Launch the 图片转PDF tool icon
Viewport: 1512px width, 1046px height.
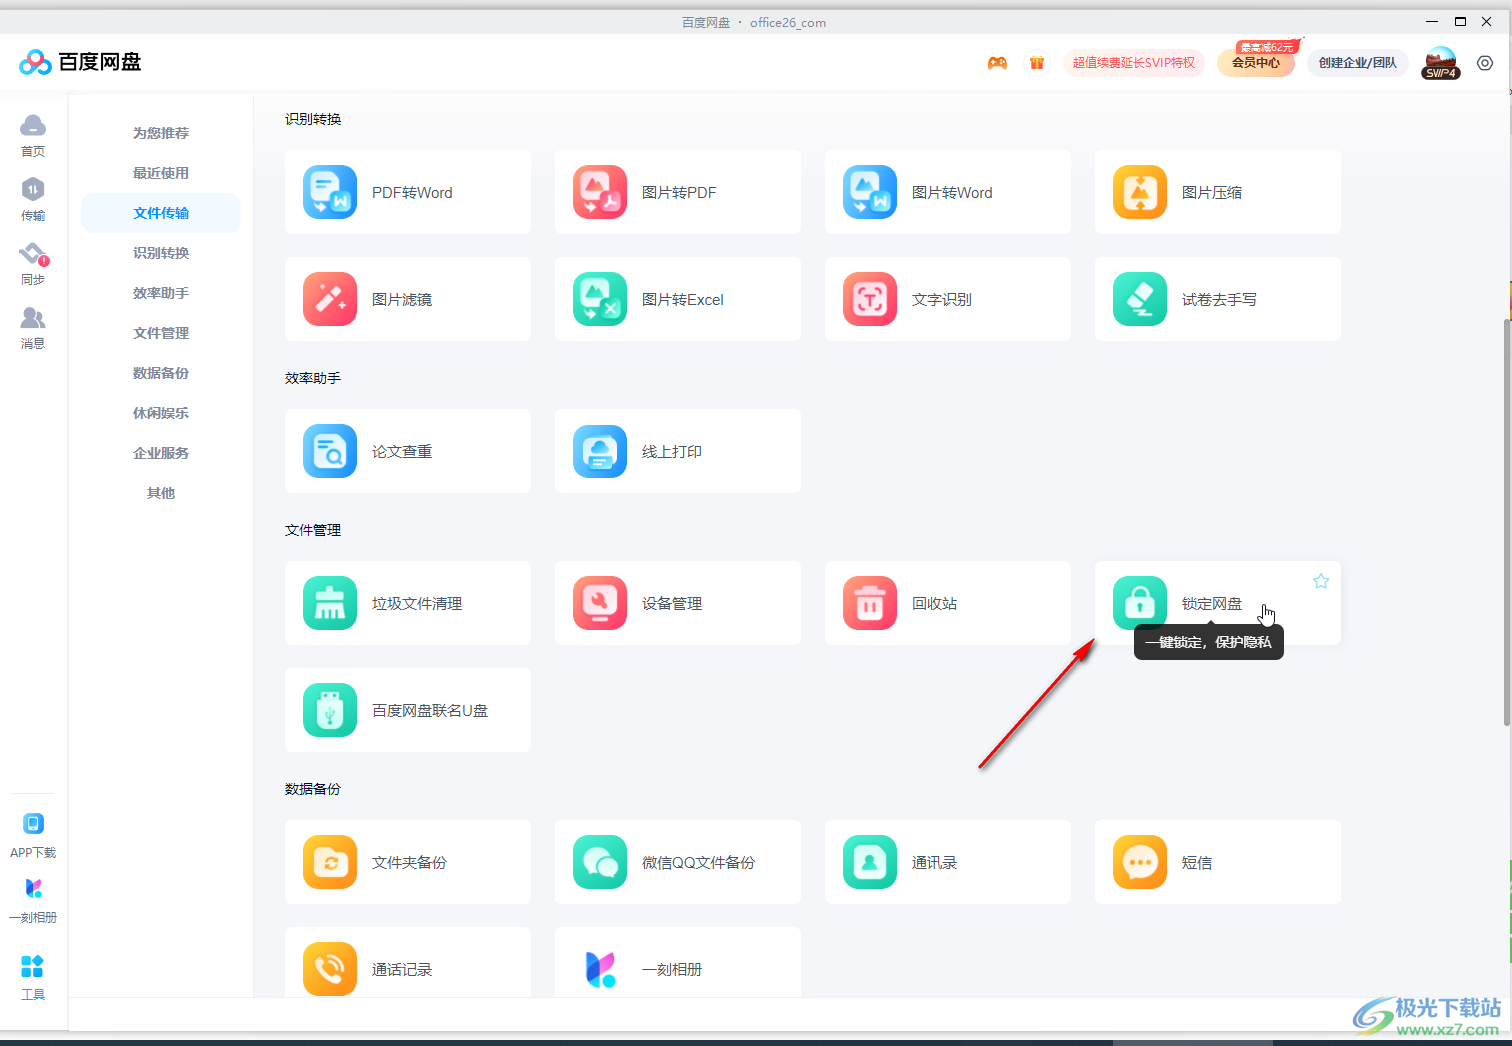[x=600, y=192]
